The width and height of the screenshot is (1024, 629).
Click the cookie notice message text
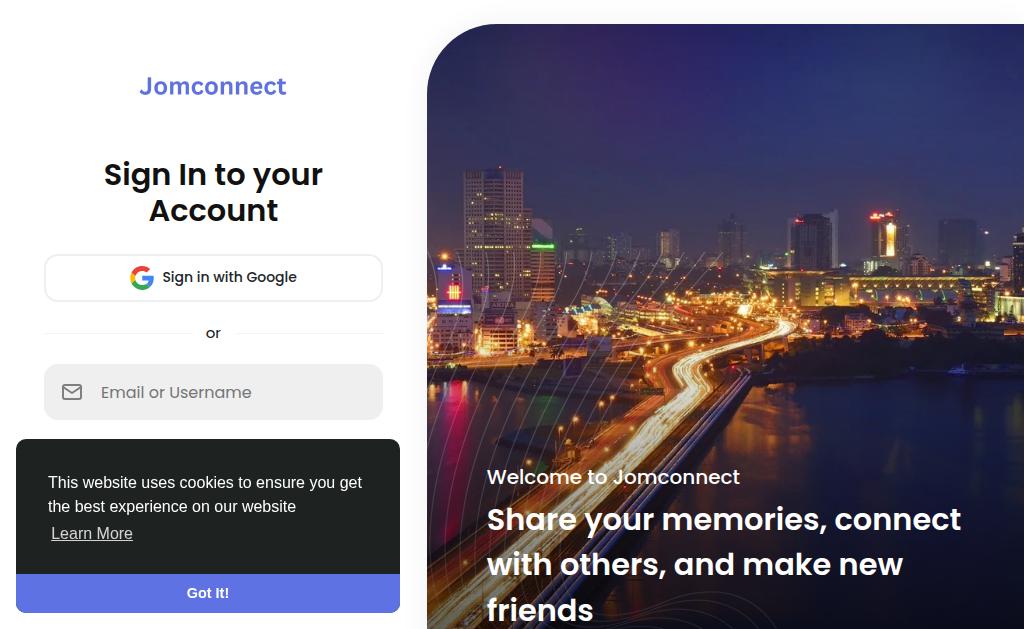(x=204, y=494)
